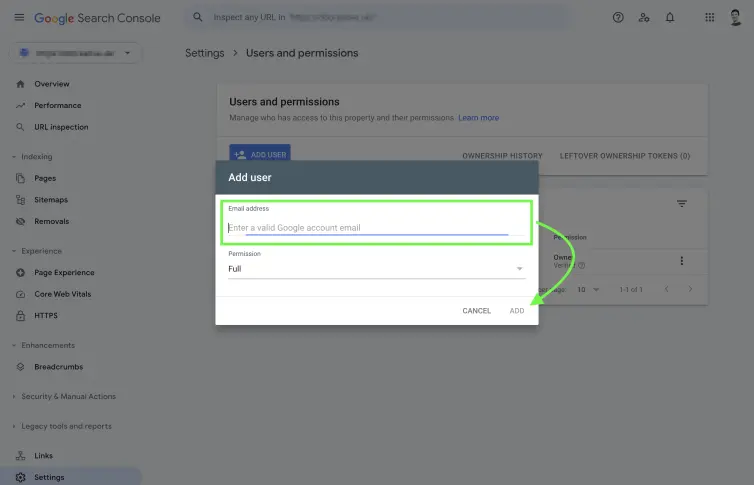This screenshot has height=485, width=754.
Task: Click the Cancel button in dialog
Action: 476,311
